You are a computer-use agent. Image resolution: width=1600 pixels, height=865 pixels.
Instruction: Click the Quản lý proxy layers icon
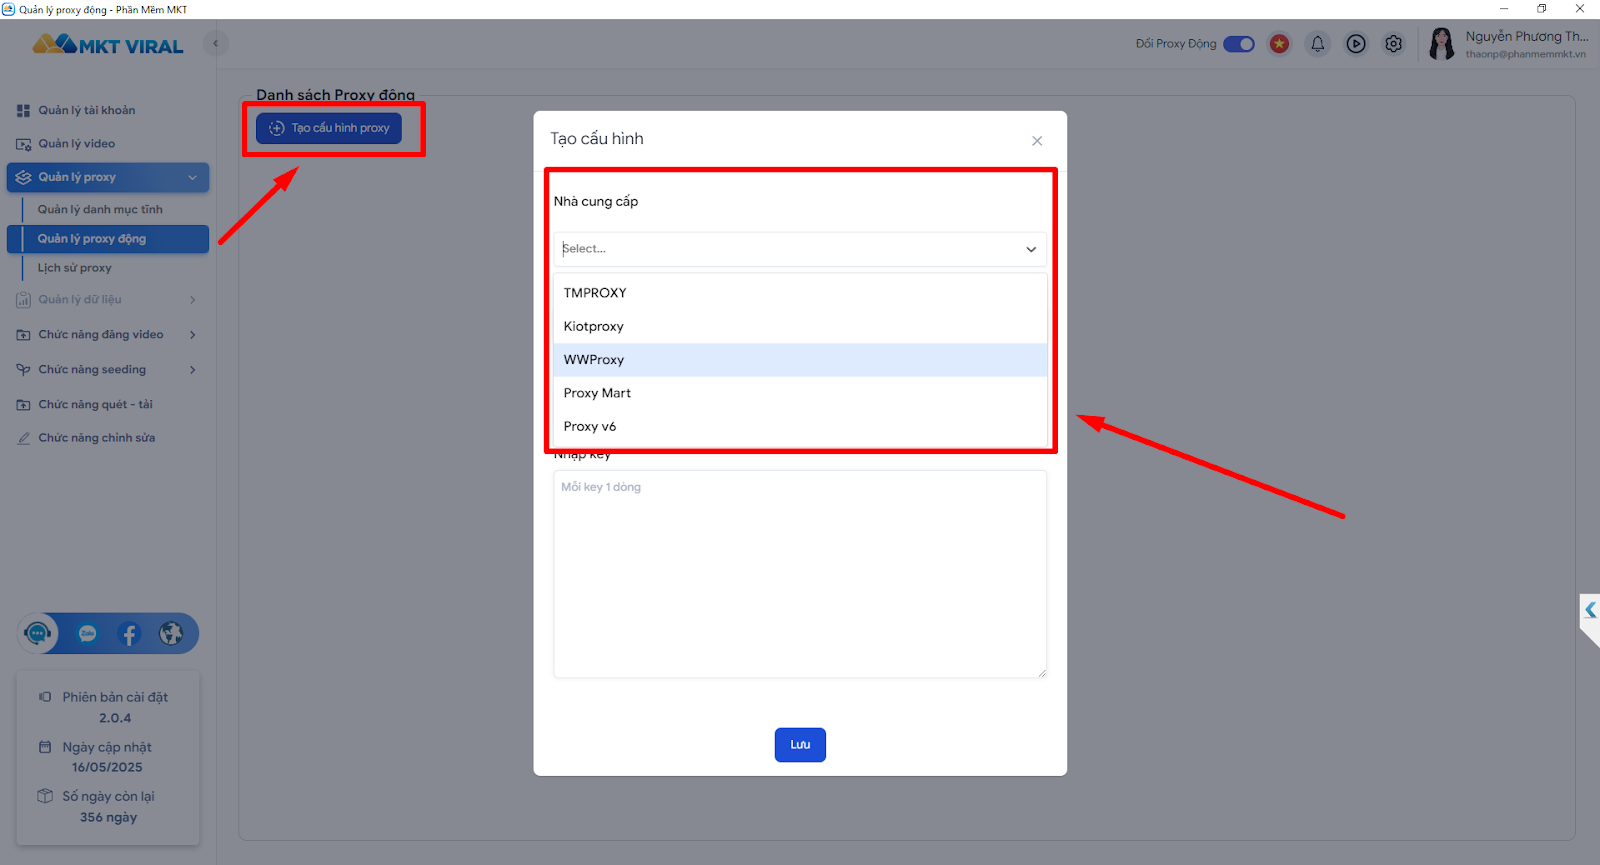coord(23,178)
